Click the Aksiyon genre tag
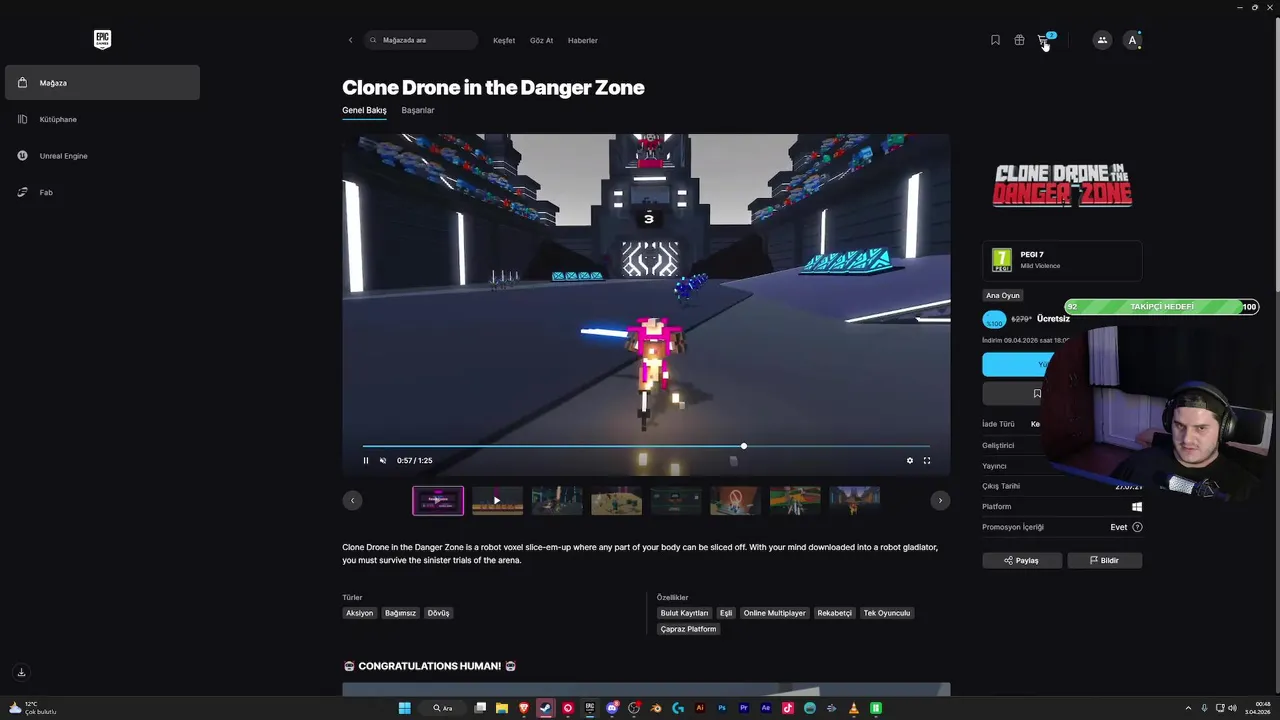Viewport: 1280px width, 720px height. [x=359, y=613]
